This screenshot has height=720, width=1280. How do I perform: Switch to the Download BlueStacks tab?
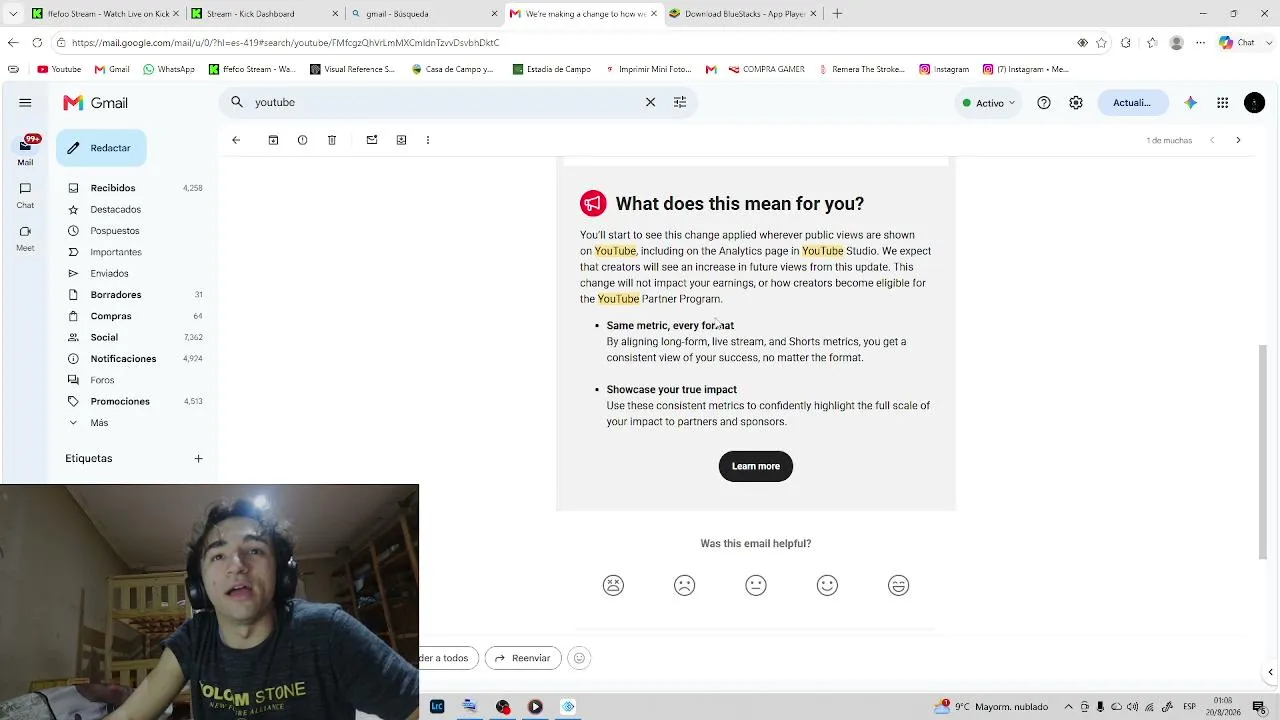point(743,14)
